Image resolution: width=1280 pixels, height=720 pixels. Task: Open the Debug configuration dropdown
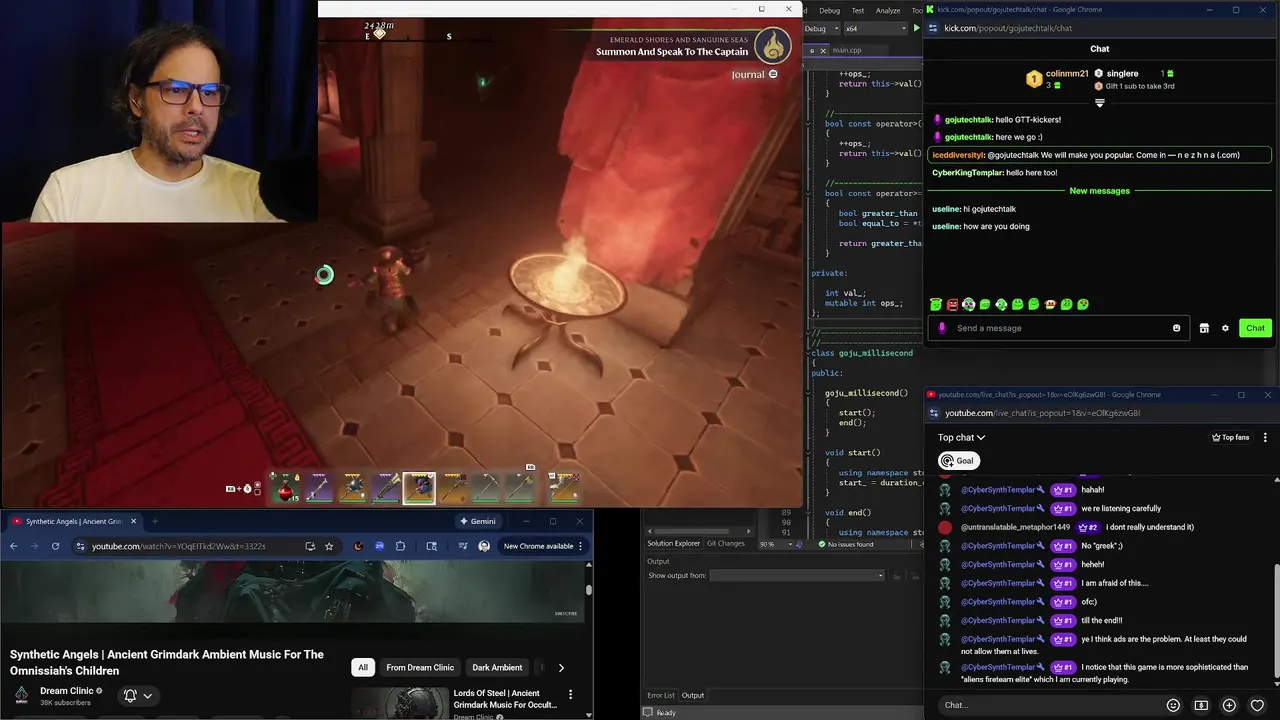tap(820, 28)
